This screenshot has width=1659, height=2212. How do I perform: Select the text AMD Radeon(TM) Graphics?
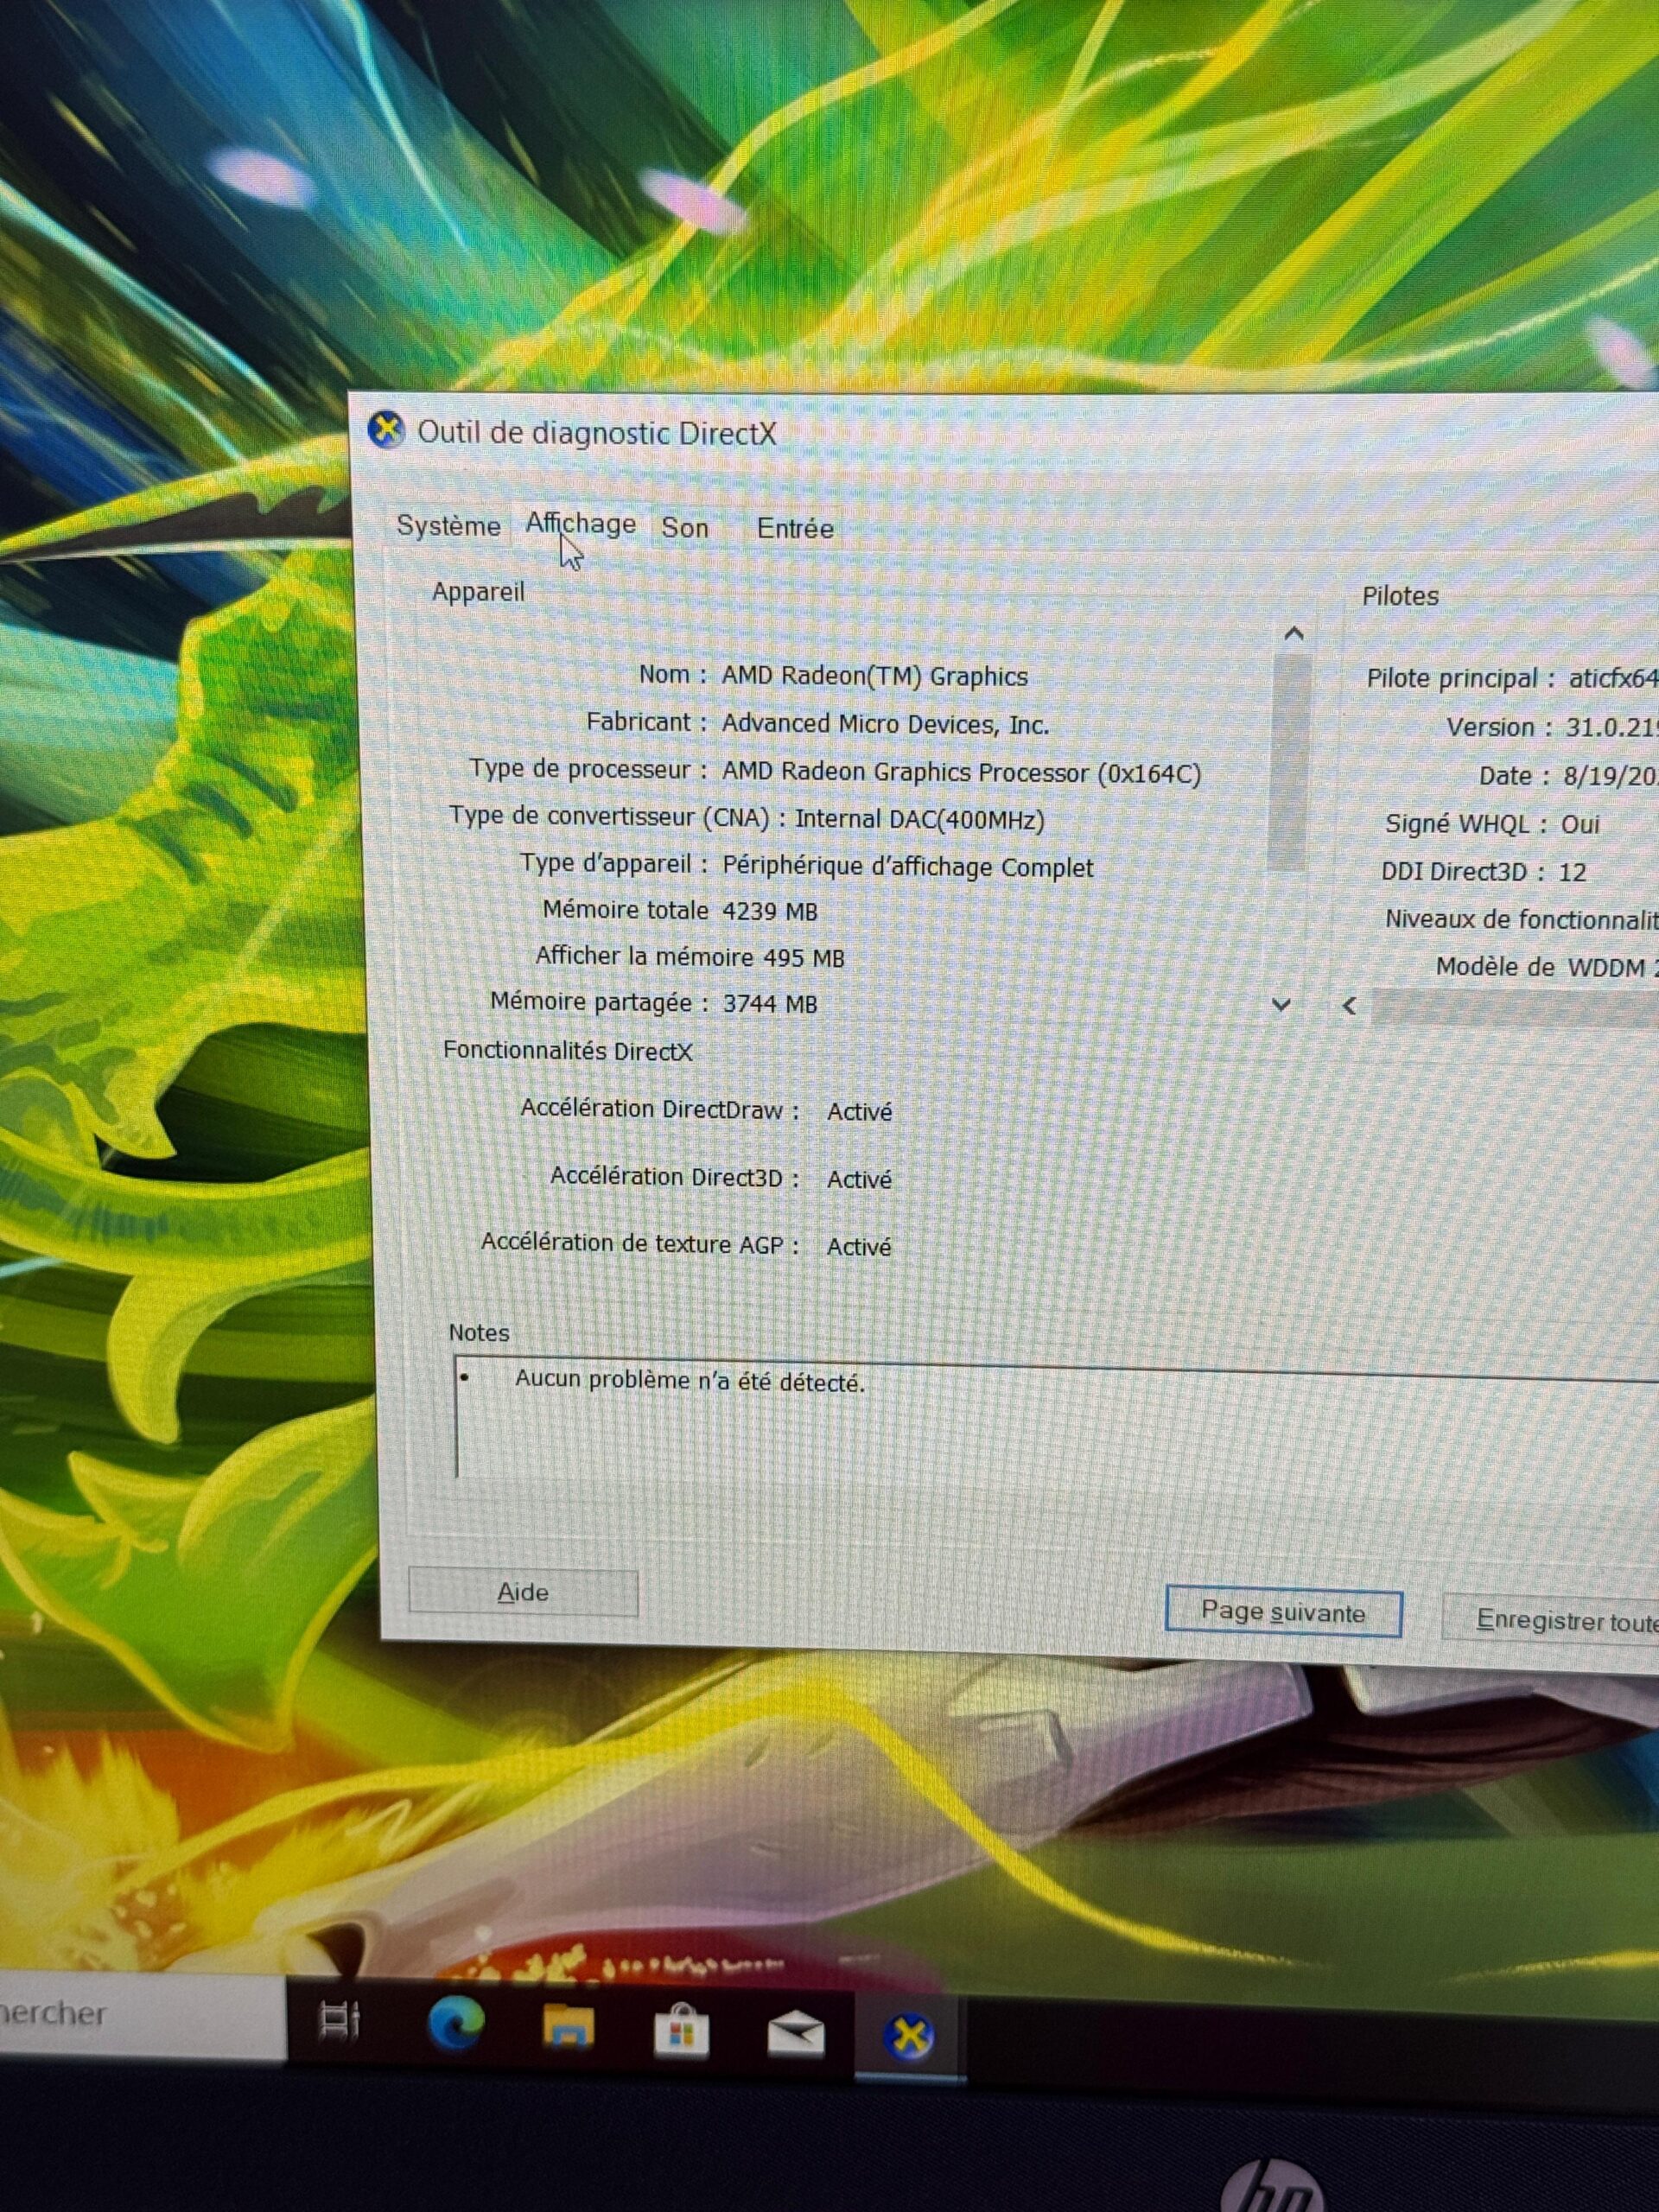pos(875,677)
